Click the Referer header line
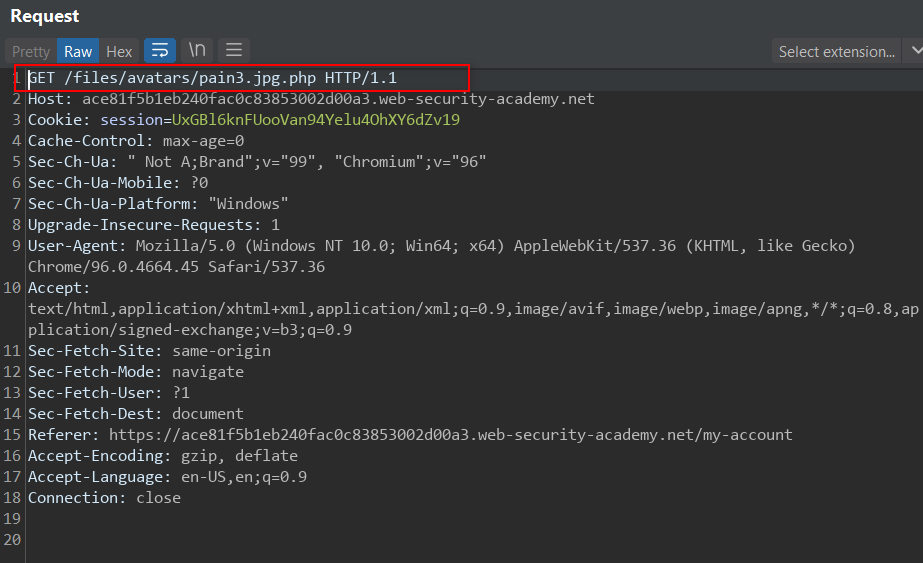 click(x=410, y=435)
